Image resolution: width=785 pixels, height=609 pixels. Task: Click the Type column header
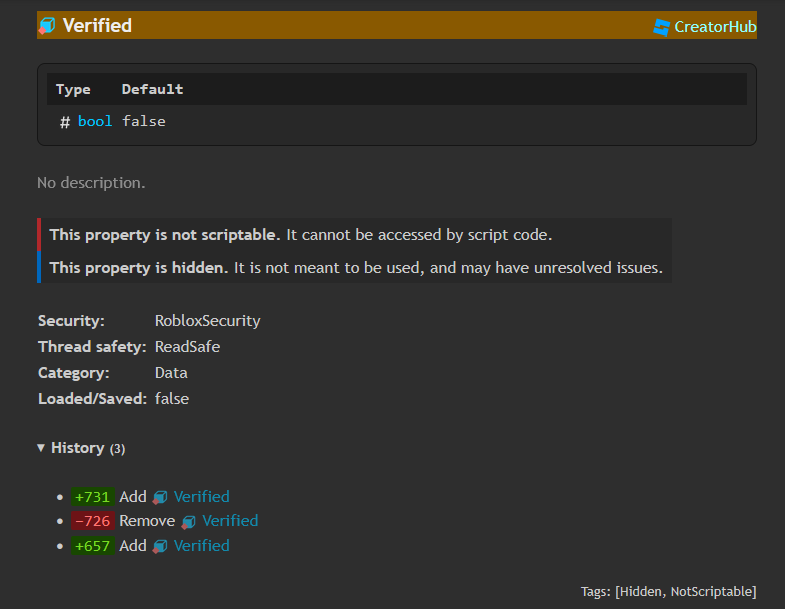(73, 90)
